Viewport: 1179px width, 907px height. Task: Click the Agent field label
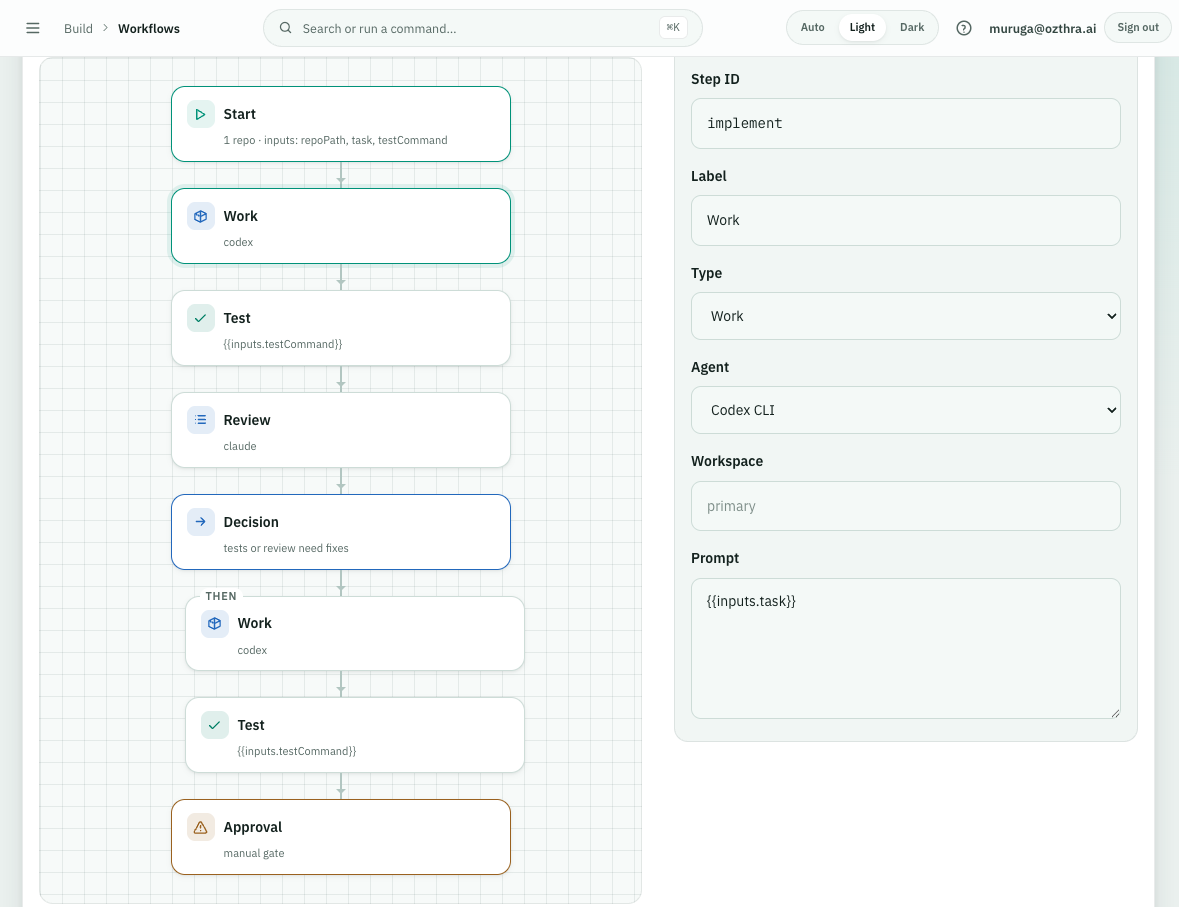pyautogui.click(x=710, y=367)
